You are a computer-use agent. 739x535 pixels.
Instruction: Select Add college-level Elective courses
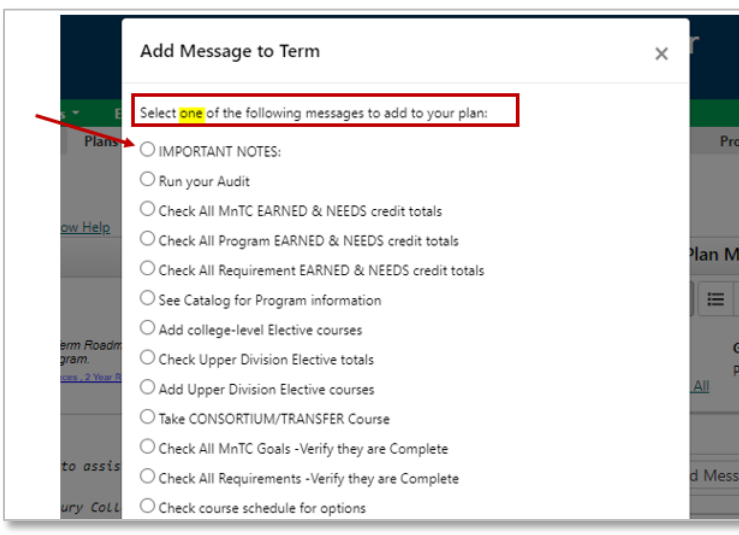click(148, 328)
